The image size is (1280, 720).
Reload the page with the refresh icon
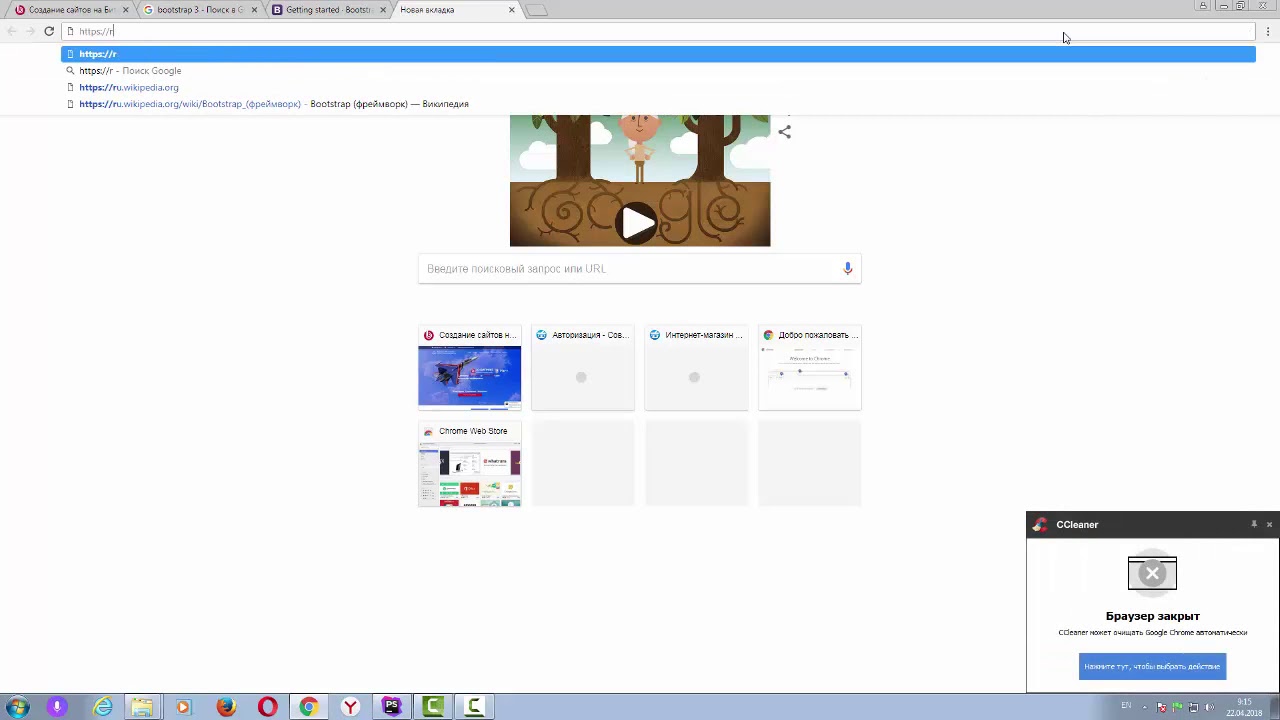(x=48, y=31)
